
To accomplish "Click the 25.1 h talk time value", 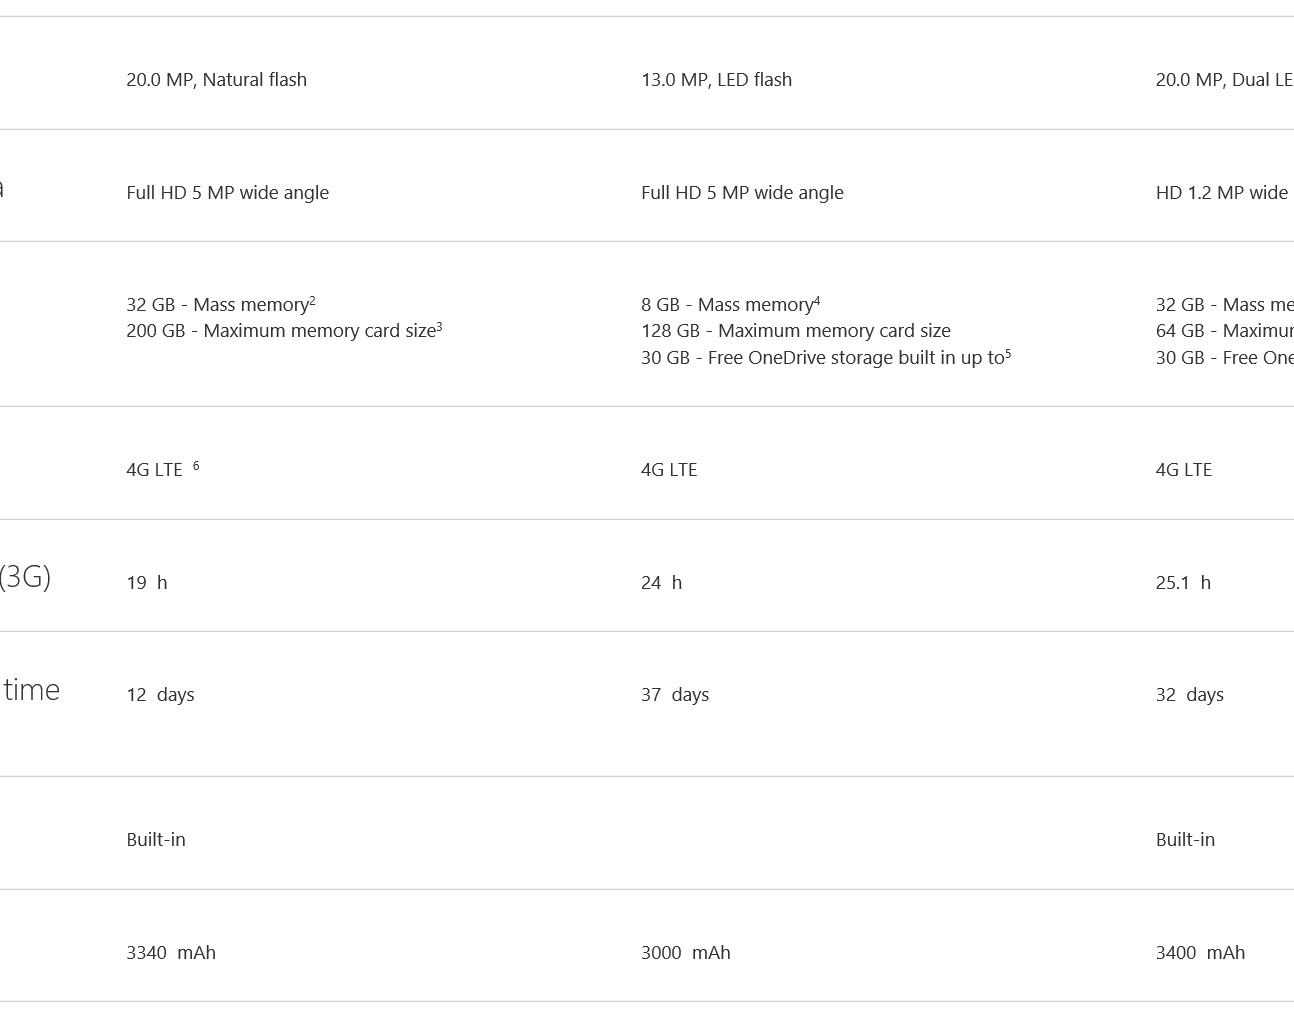I will (x=1183, y=582).
